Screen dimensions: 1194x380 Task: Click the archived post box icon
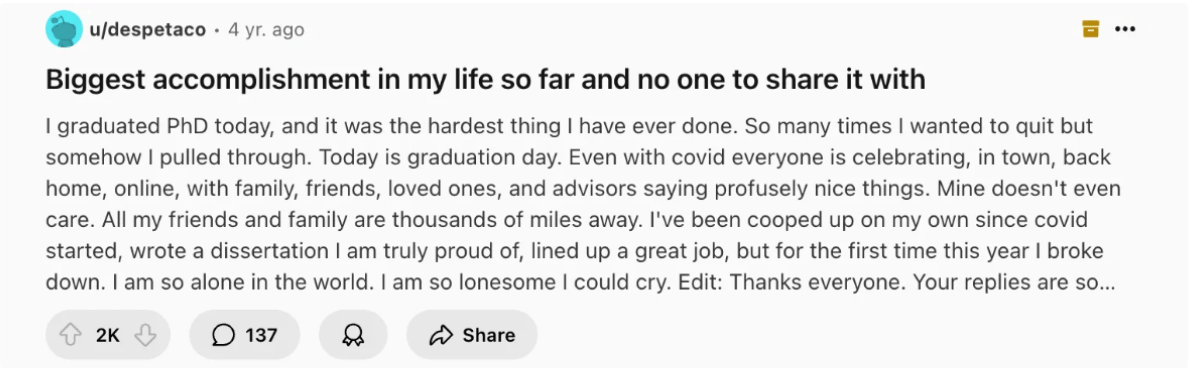tap(1090, 30)
